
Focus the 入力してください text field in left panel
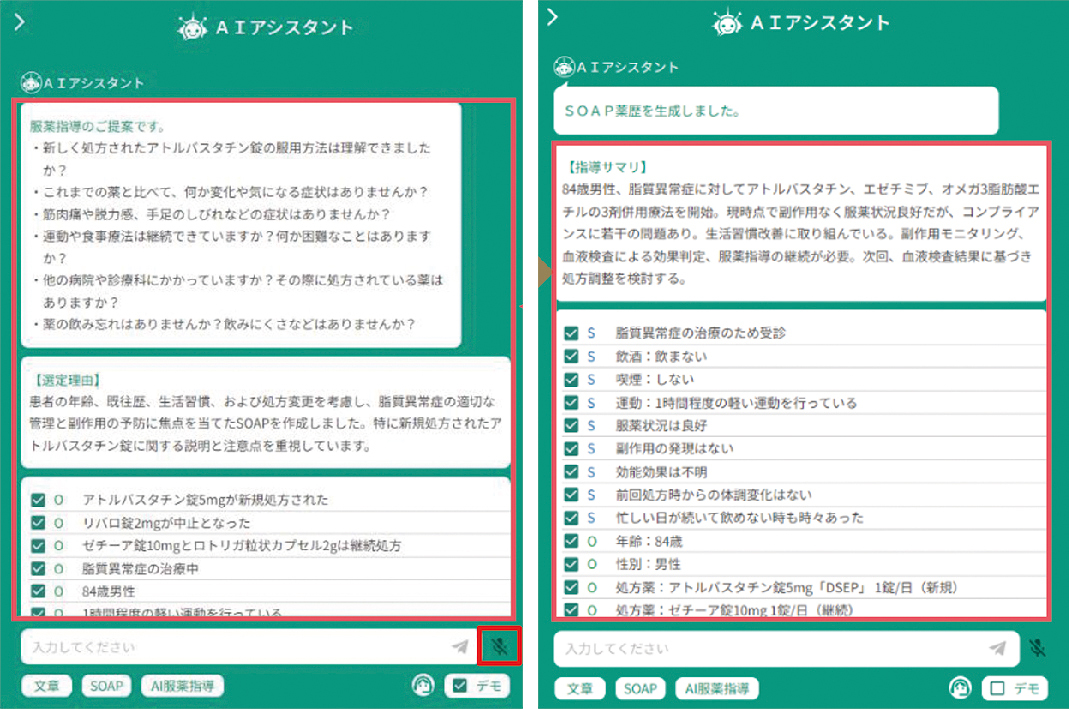click(x=235, y=647)
